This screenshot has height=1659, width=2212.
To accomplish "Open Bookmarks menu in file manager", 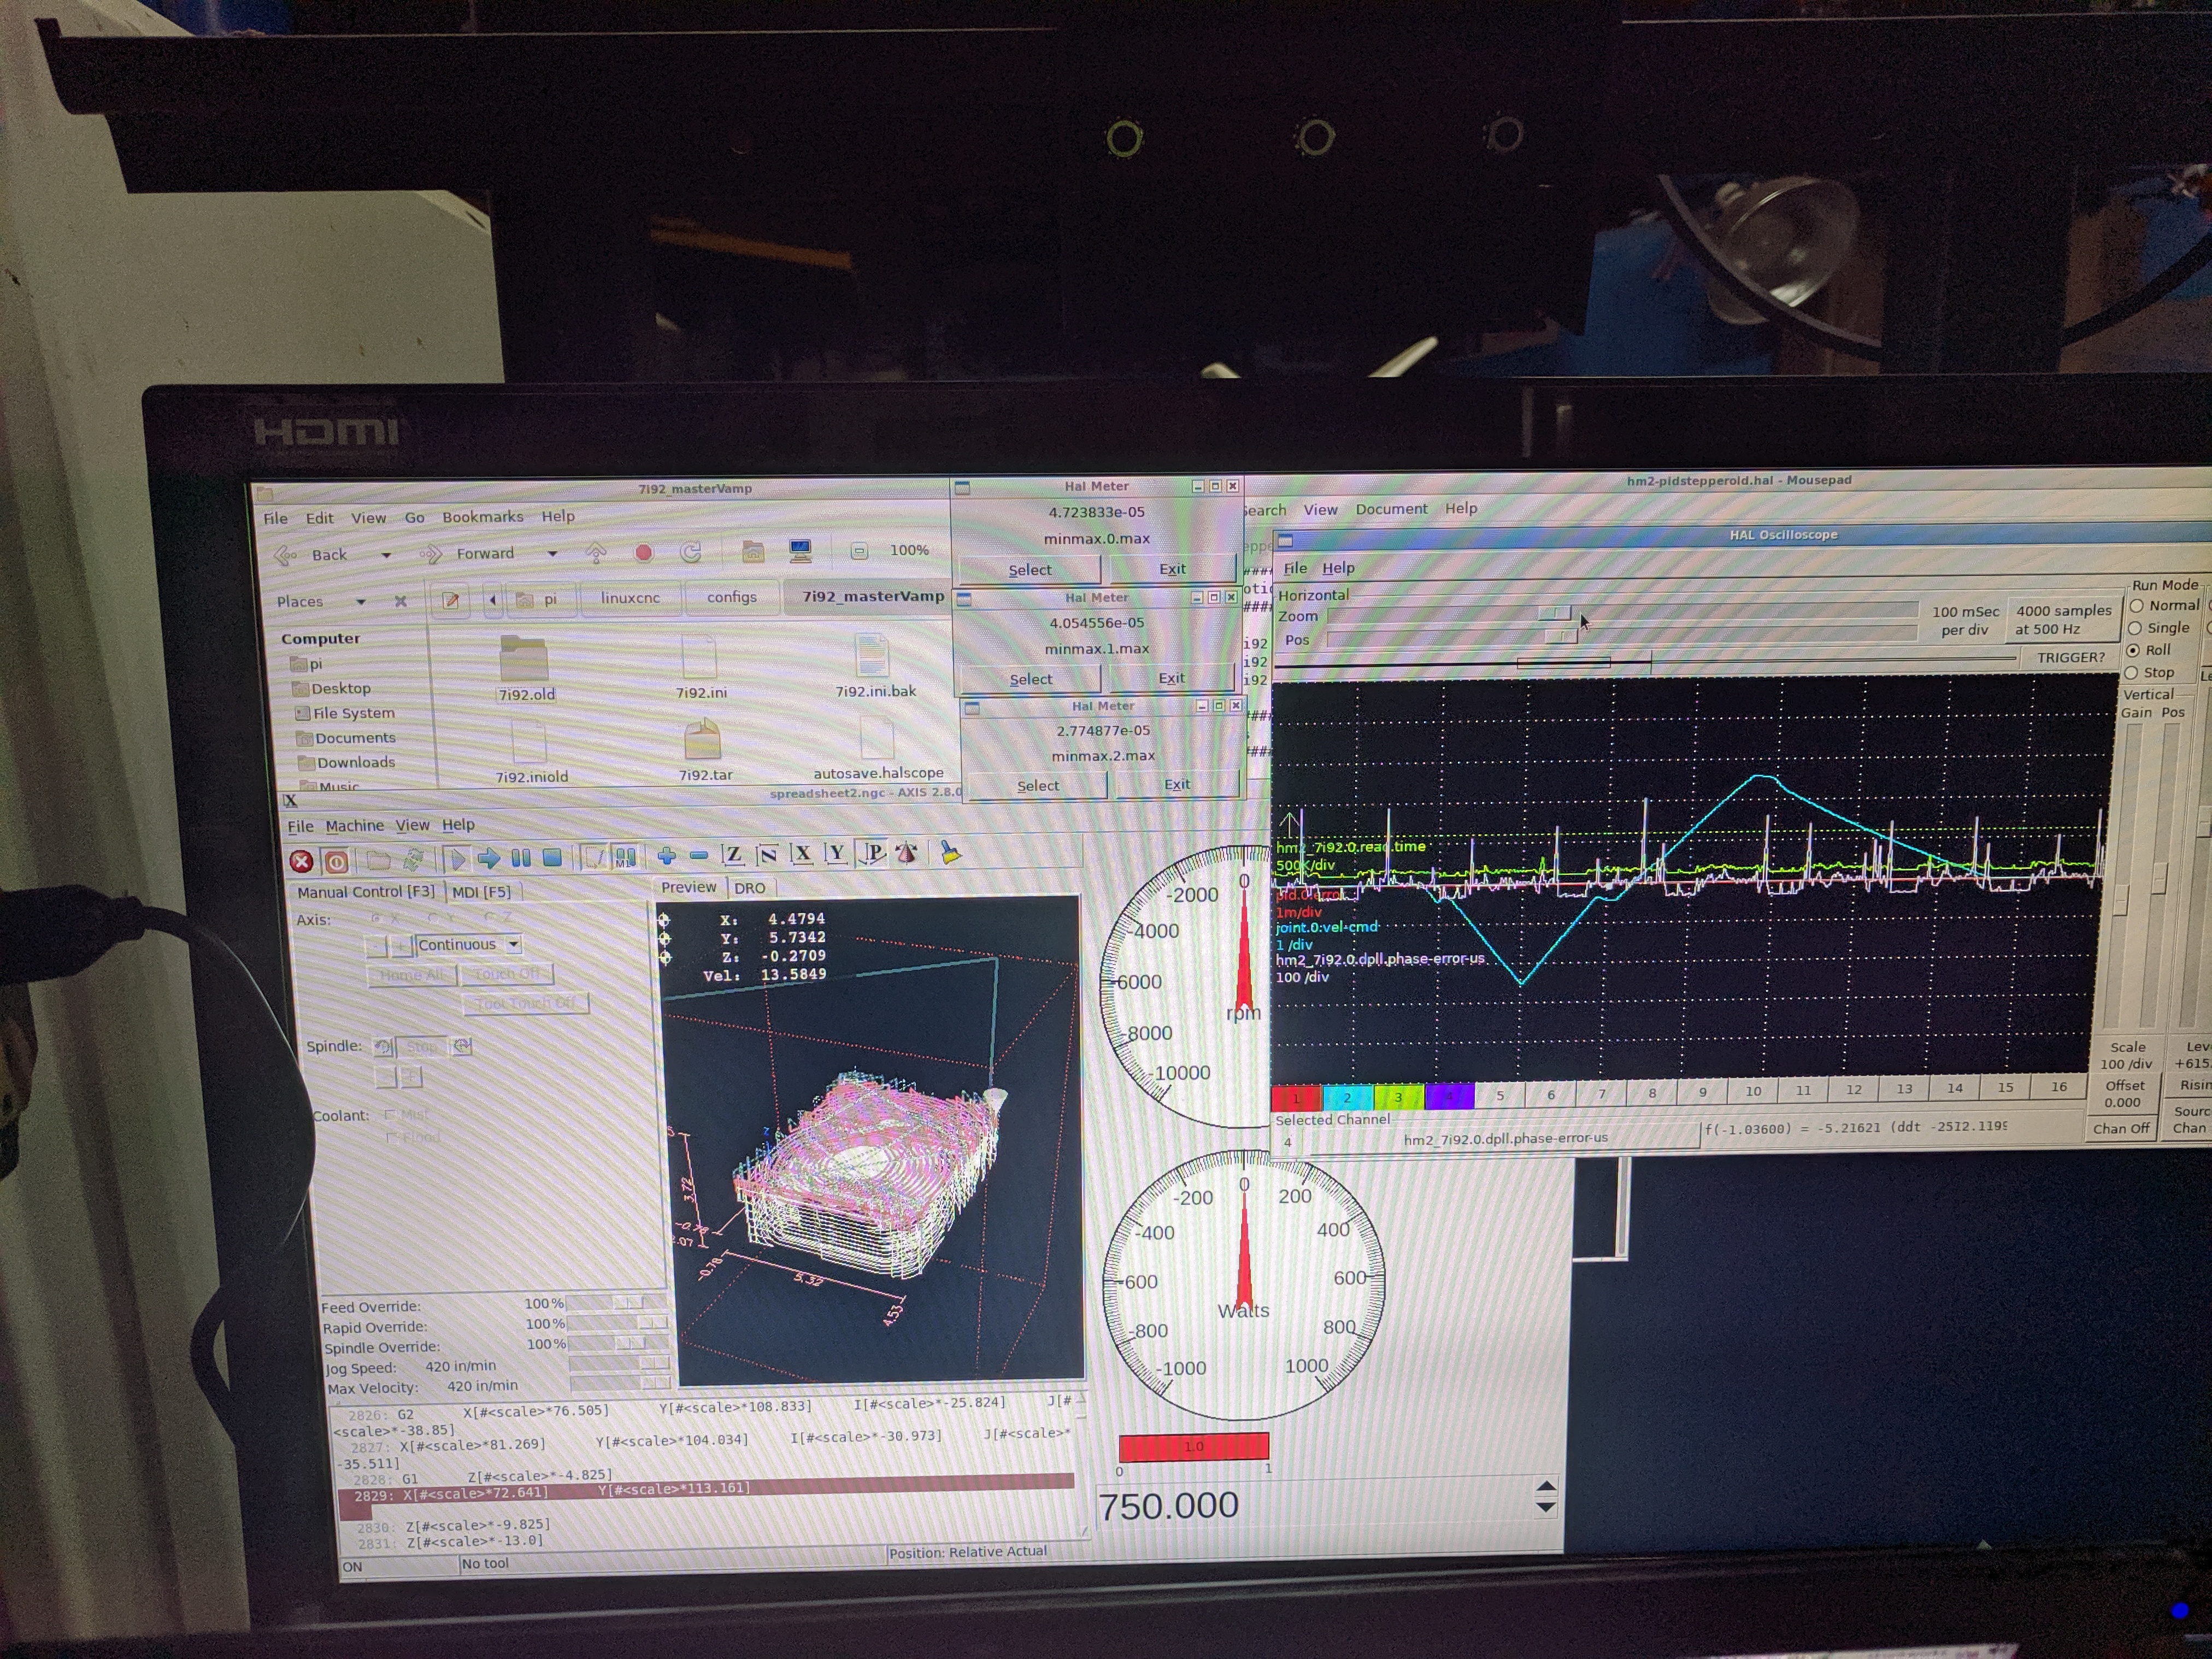I will tap(483, 517).
